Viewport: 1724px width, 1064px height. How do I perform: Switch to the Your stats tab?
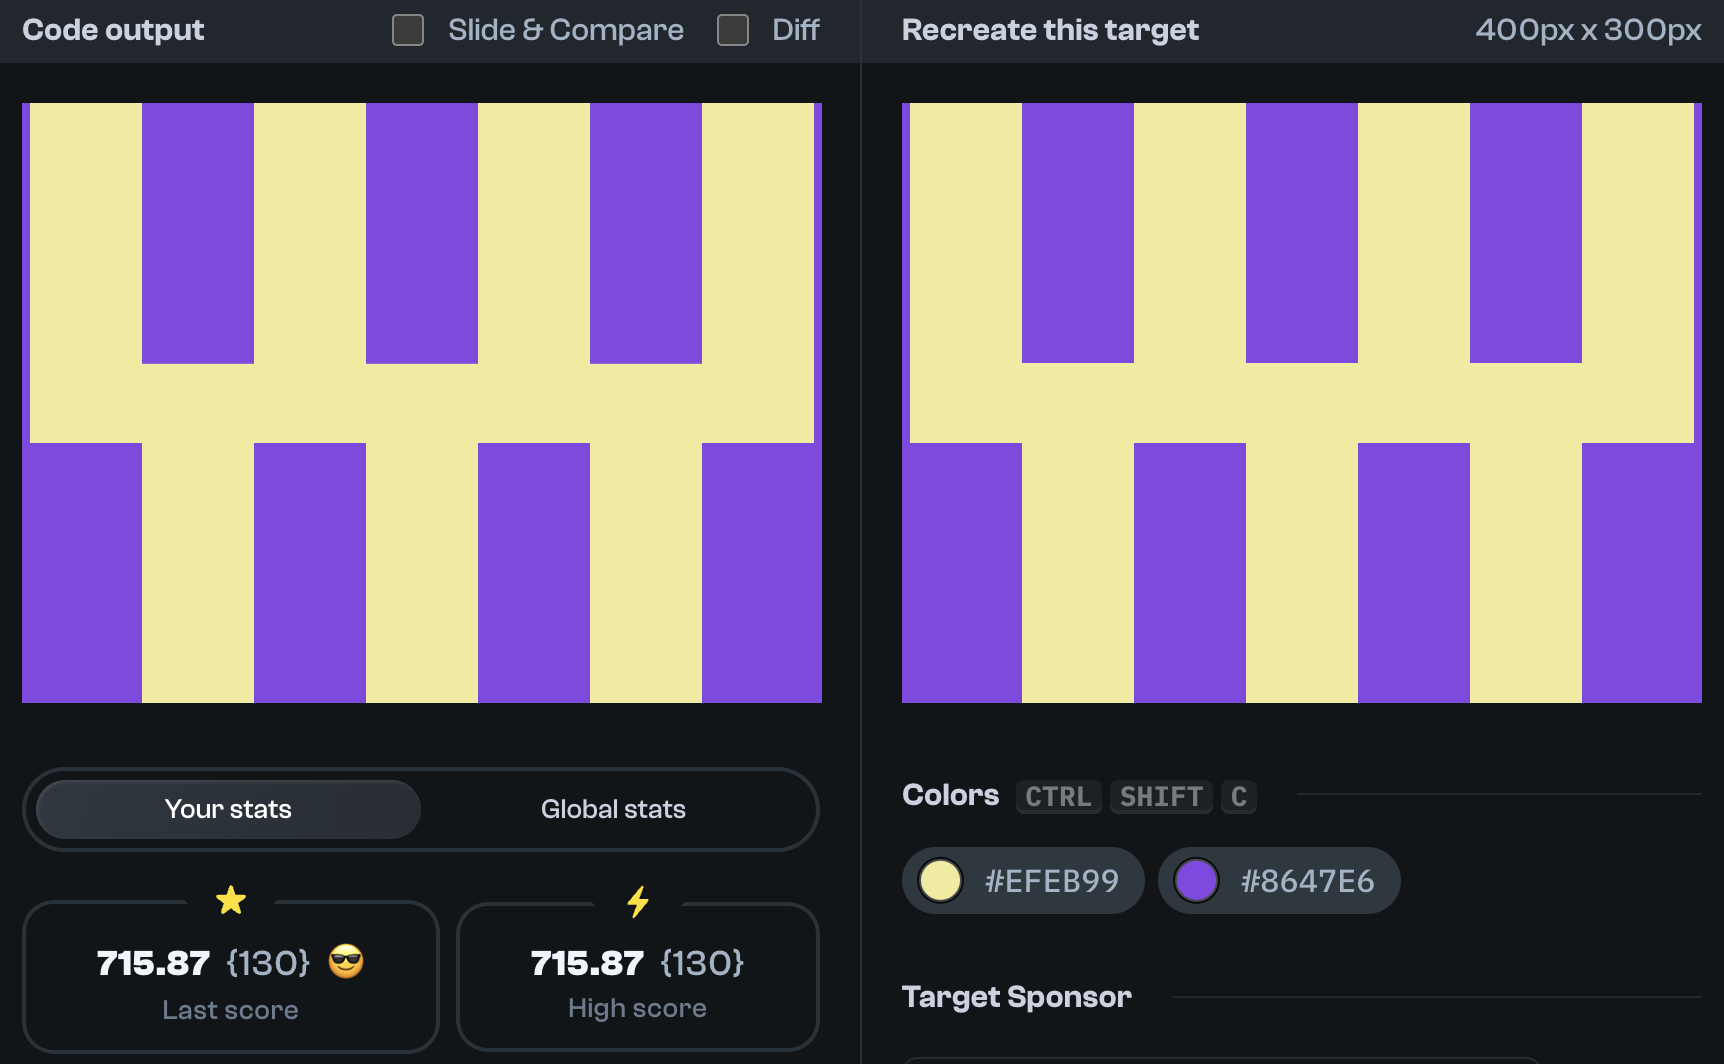[229, 809]
